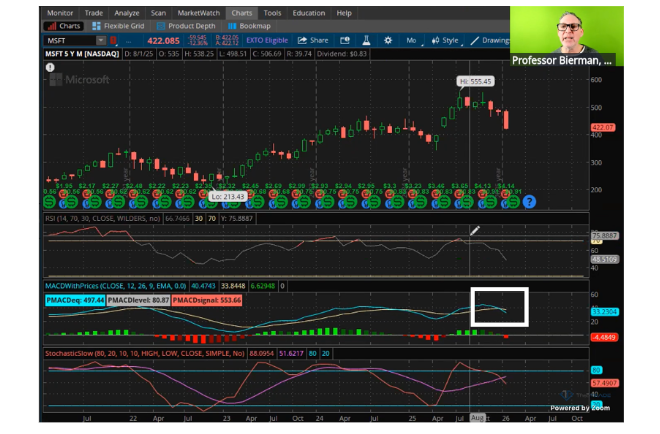This screenshot has height=434, width=660.
Task: Click the ellipsis button beside the symbol box
Action: 128,41
